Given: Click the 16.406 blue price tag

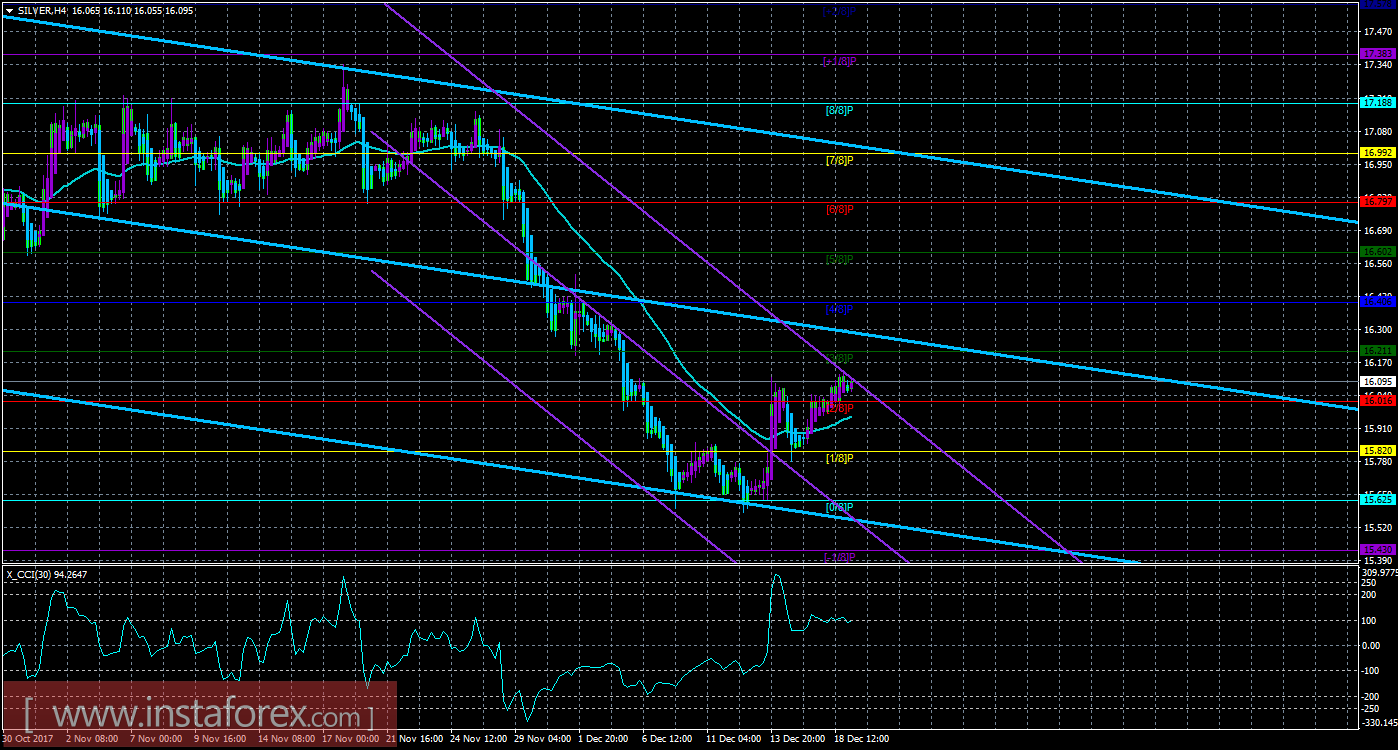Looking at the screenshot, I should click(1376, 300).
